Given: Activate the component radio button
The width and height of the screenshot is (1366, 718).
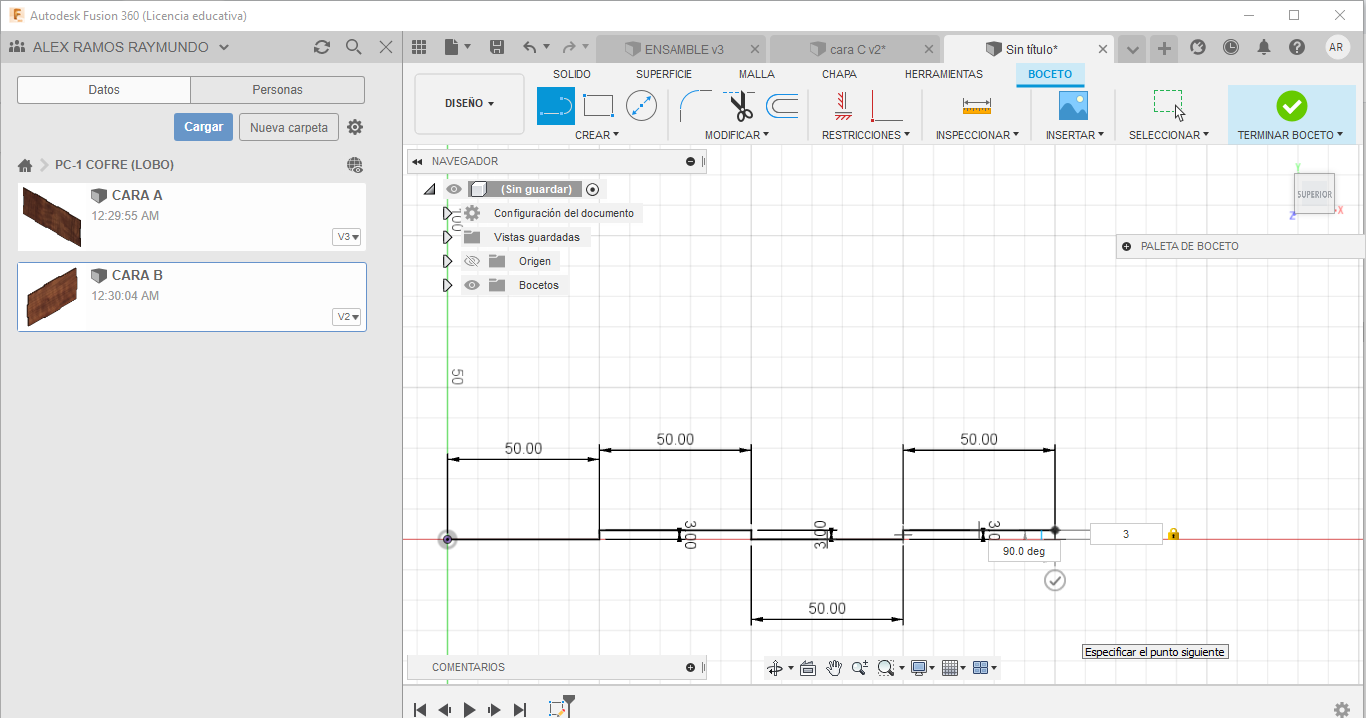Looking at the screenshot, I should (592, 189).
